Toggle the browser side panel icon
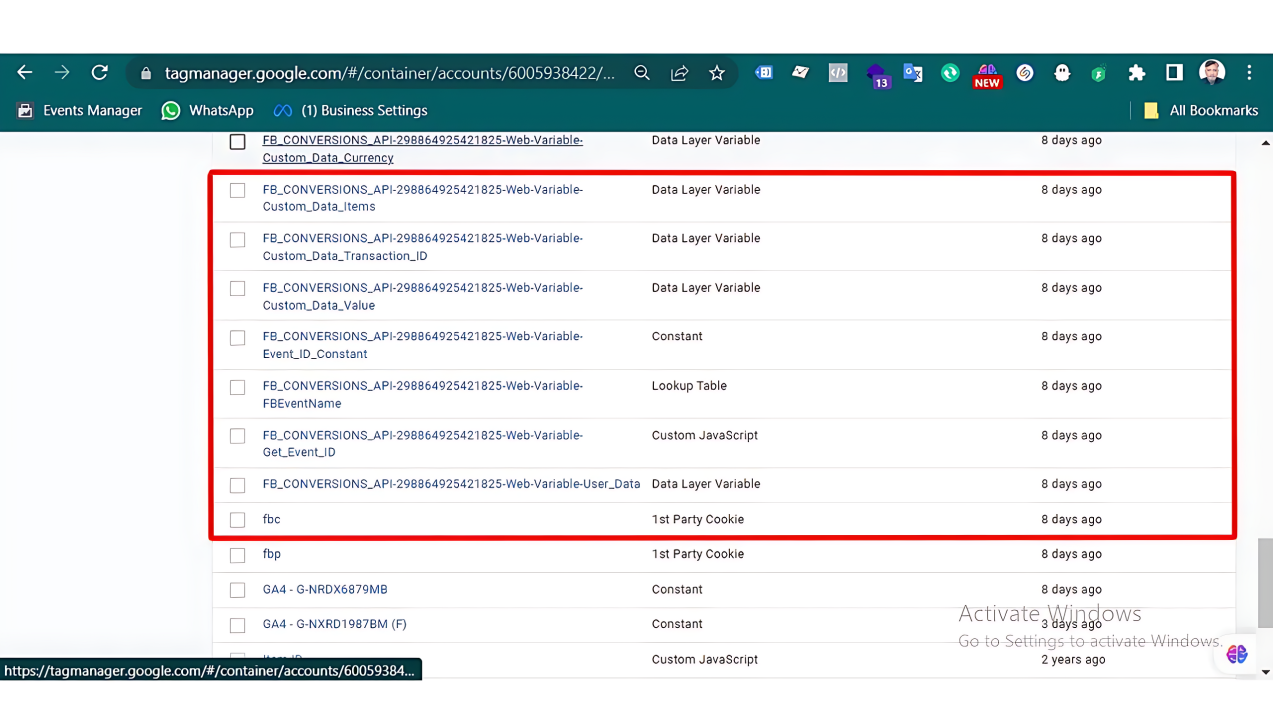1273x716 pixels. click(x=1174, y=73)
